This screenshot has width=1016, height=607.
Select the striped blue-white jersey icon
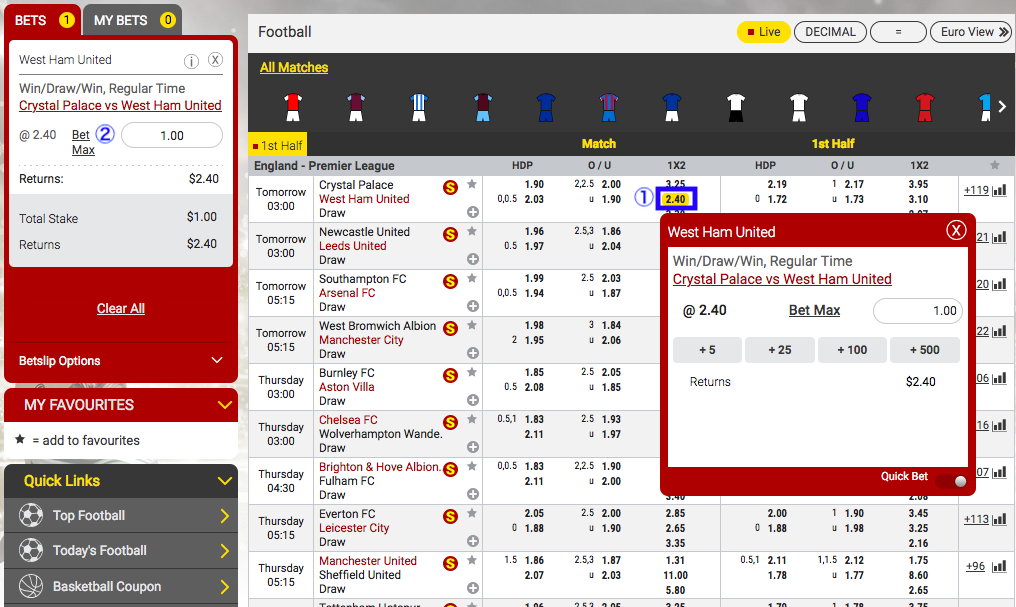(x=419, y=108)
